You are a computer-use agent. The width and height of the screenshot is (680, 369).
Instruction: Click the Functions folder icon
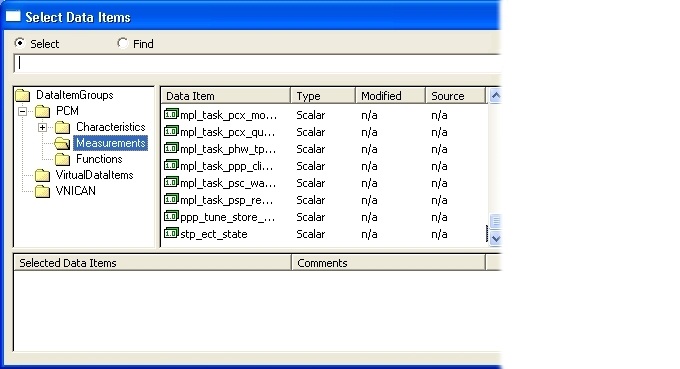pos(62,160)
